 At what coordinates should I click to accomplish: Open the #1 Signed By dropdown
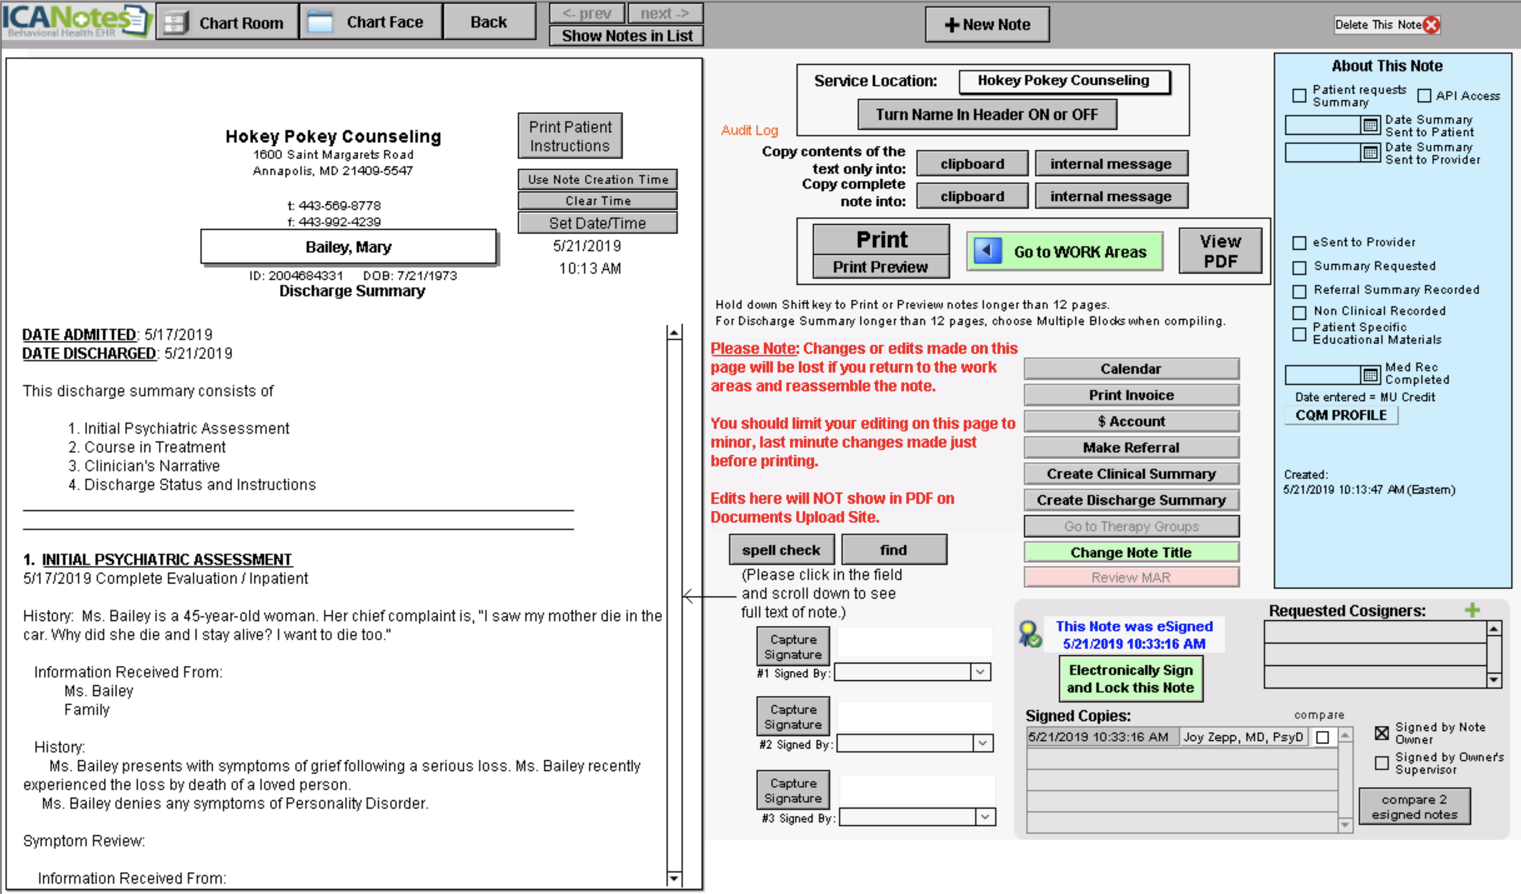coord(981,673)
